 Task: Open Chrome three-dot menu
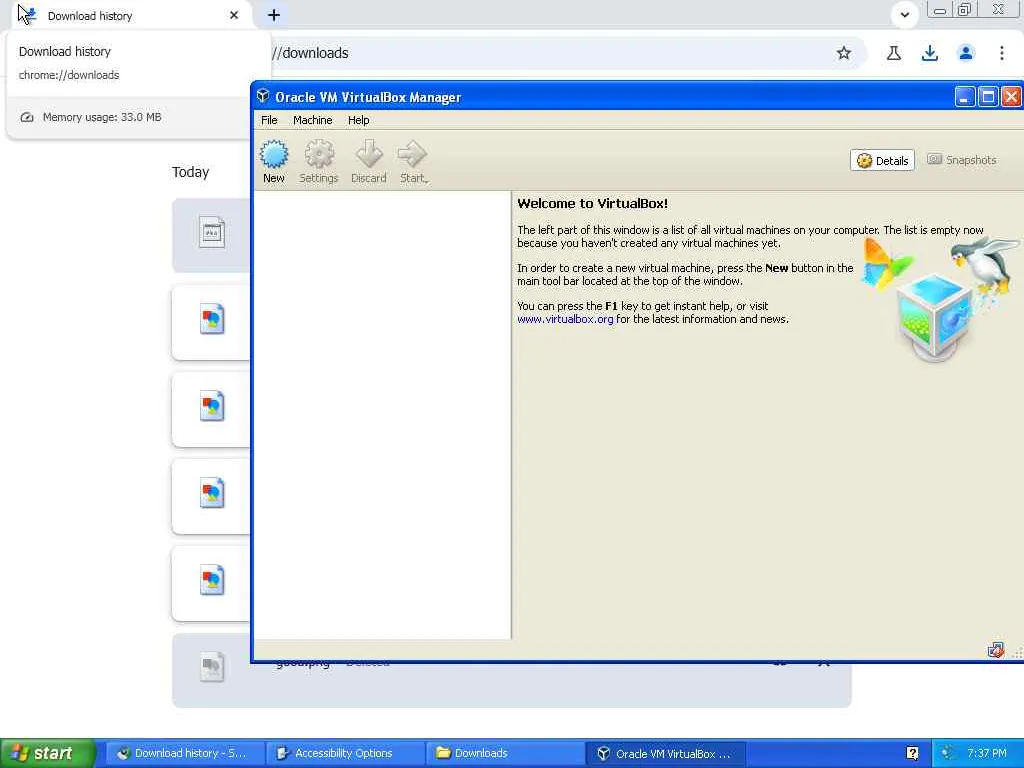(x=1001, y=53)
